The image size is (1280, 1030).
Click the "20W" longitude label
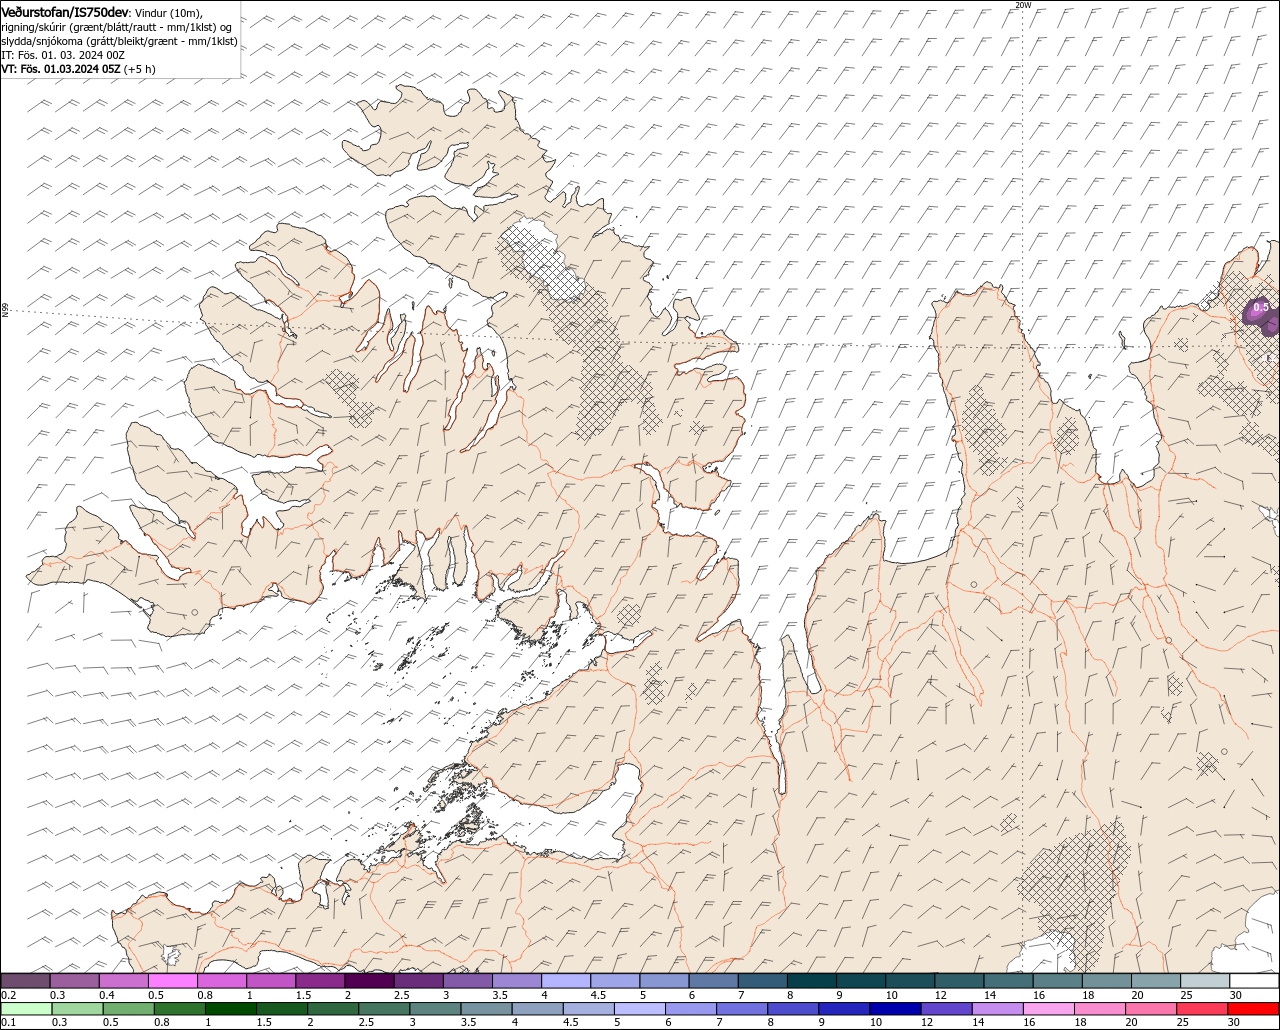point(1022,5)
